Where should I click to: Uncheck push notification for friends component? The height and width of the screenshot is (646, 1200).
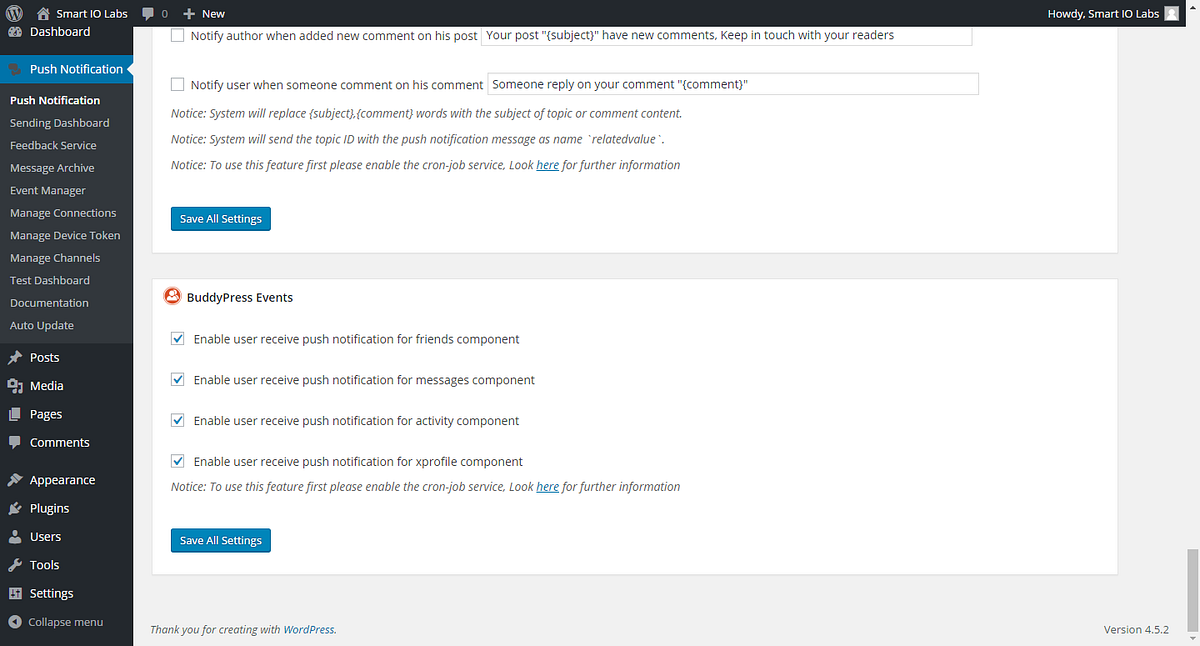[x=177, y=338]
